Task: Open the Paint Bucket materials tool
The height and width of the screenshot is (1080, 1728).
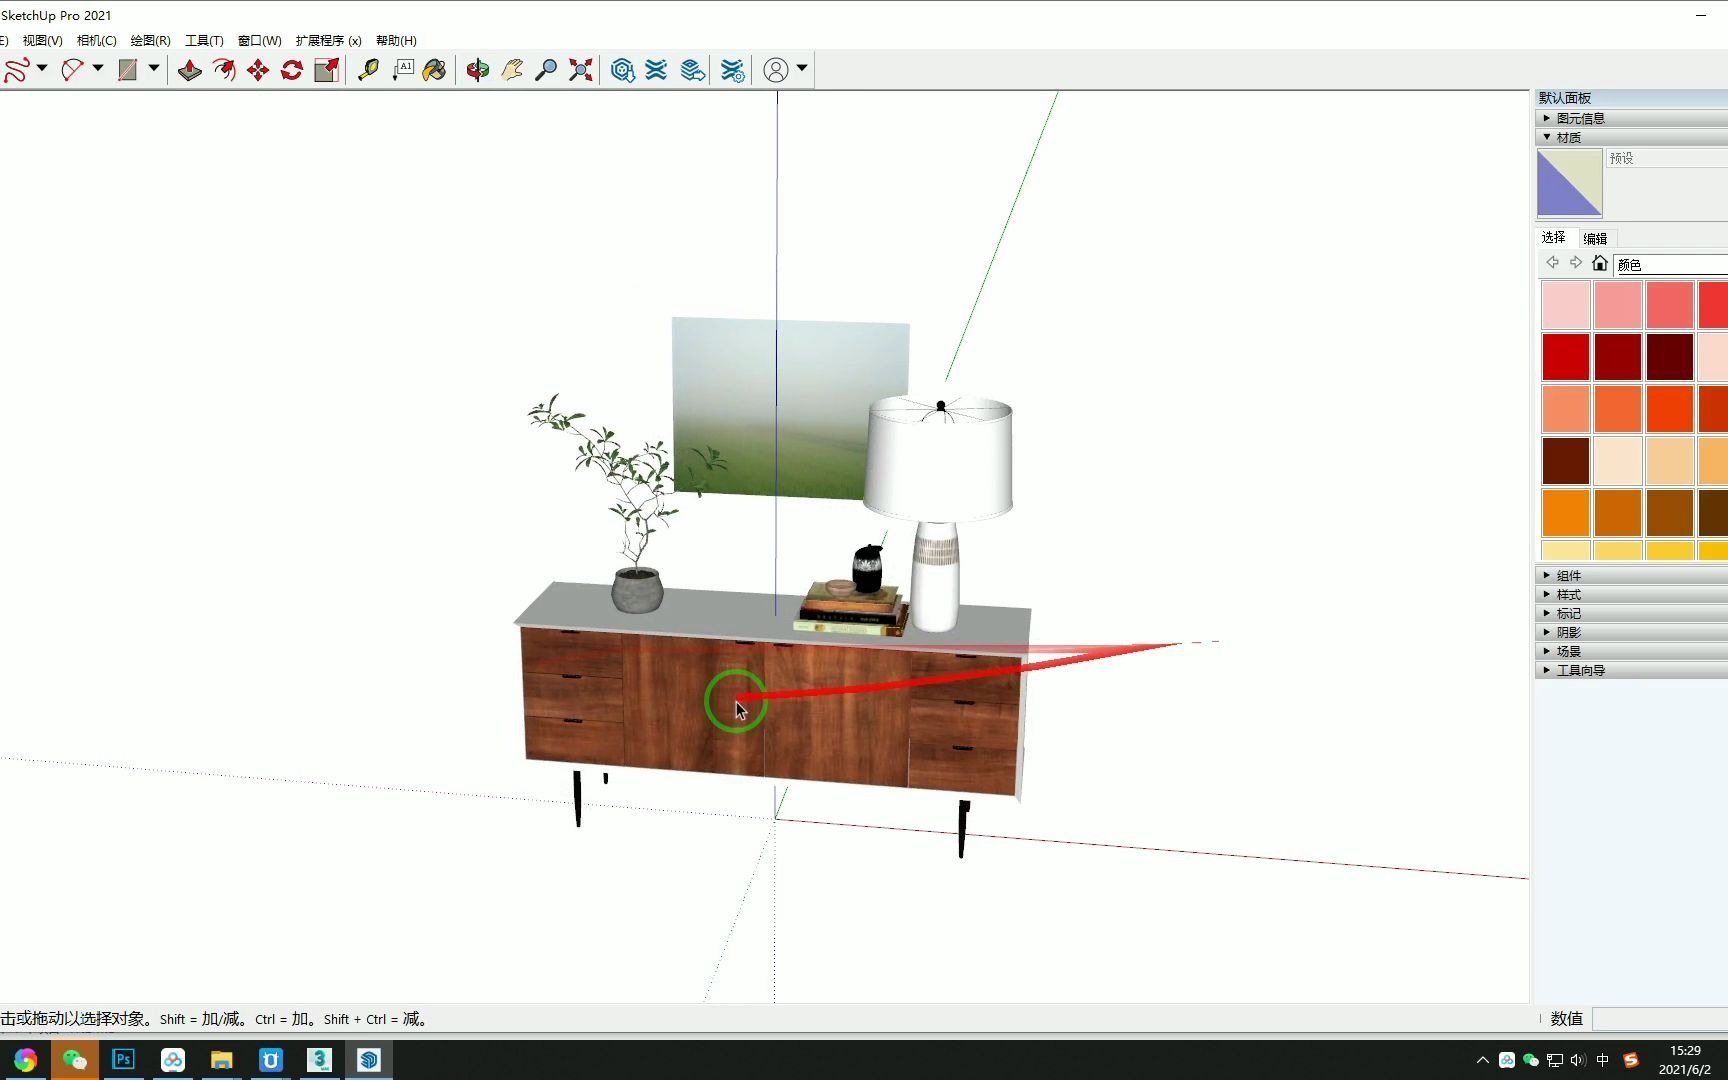Action: (x=434, y=70)
